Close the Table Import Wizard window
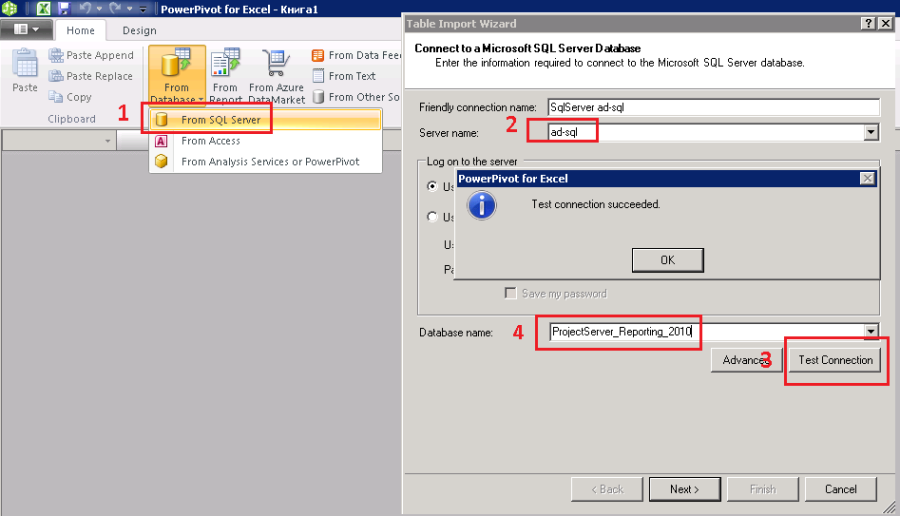 (x=886, y=23)
